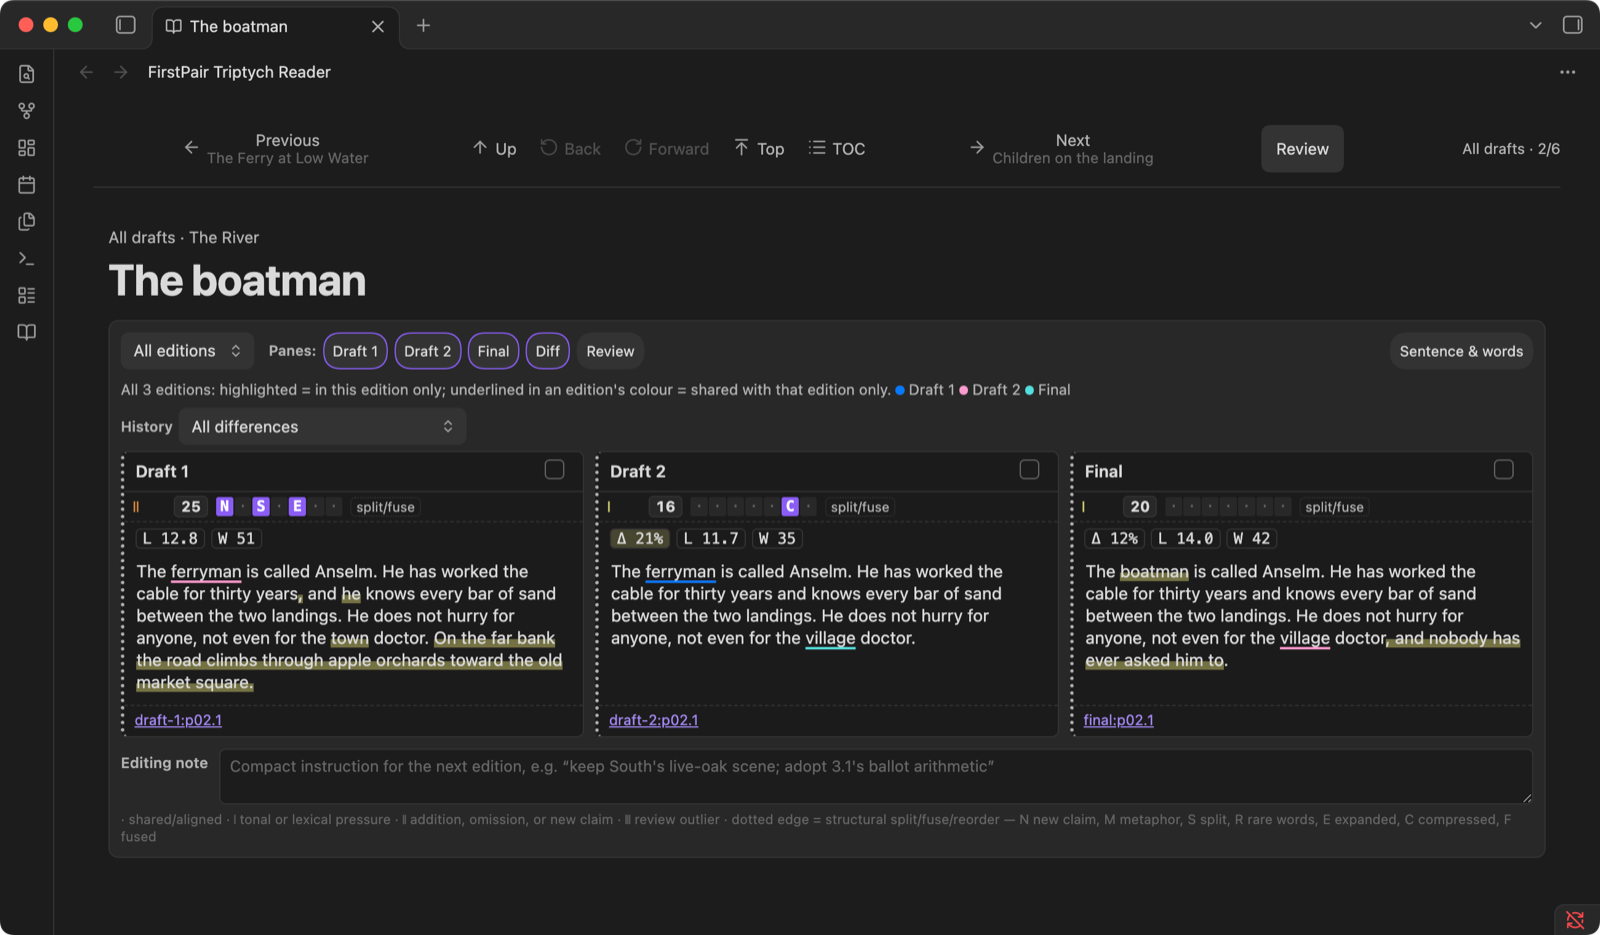Toggle the right sidebar panel icon

1573,25
